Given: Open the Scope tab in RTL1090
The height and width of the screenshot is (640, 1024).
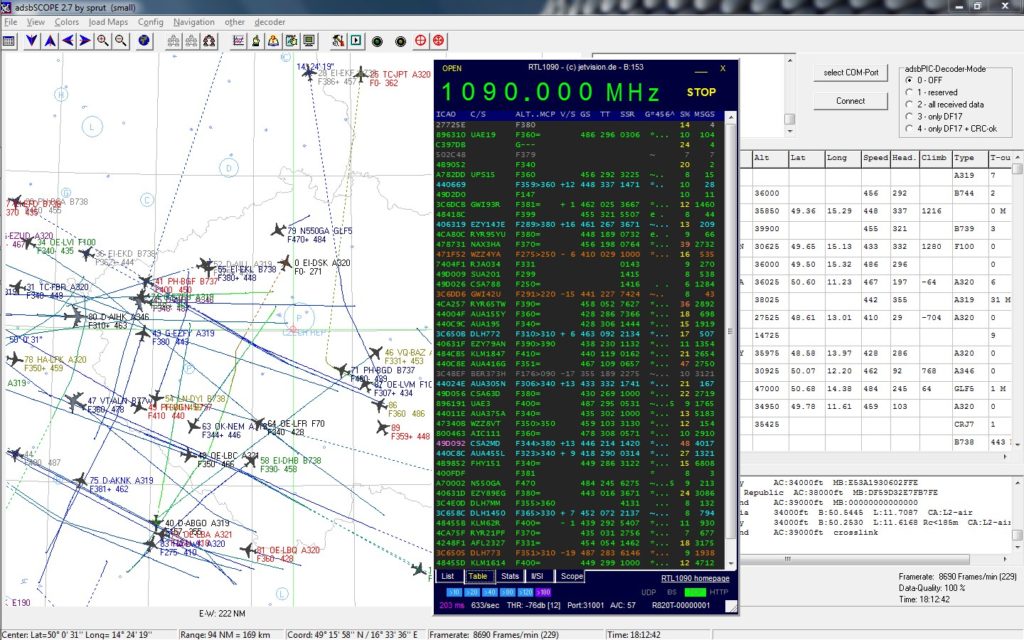Looking at the screenshot, I should 571,577.
